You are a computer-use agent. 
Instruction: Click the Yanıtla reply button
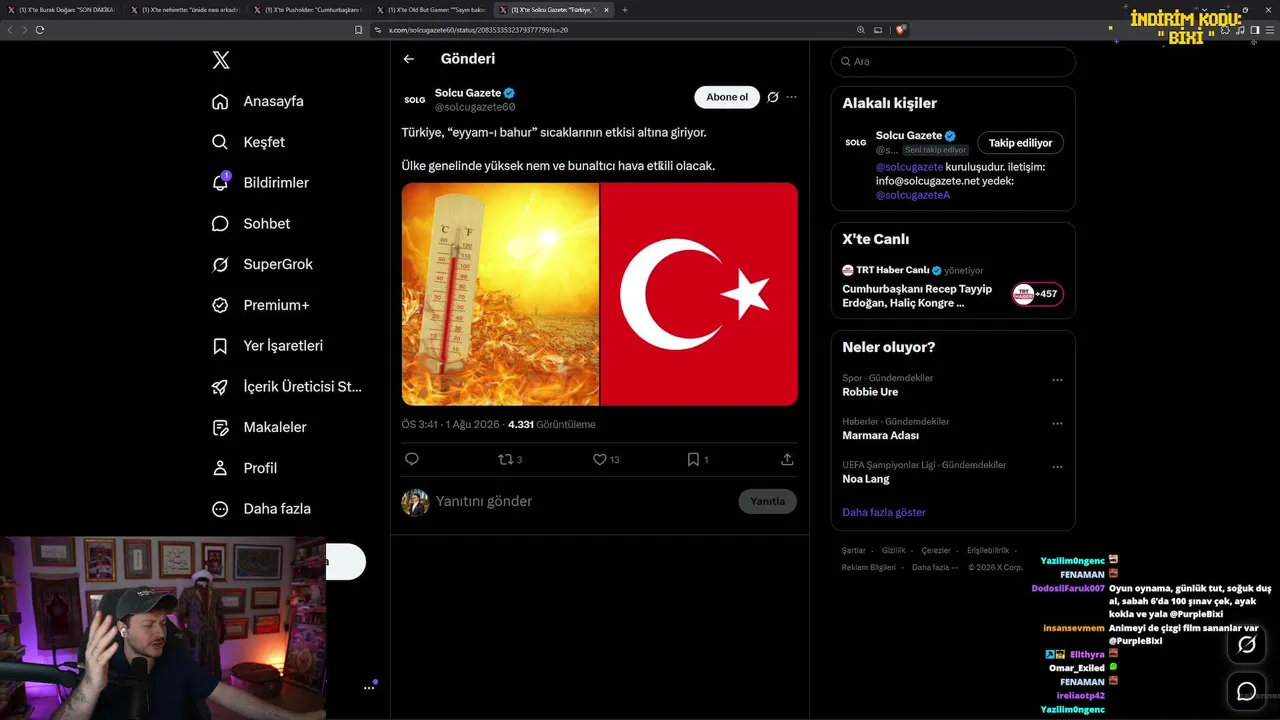[x=768, y=501]
